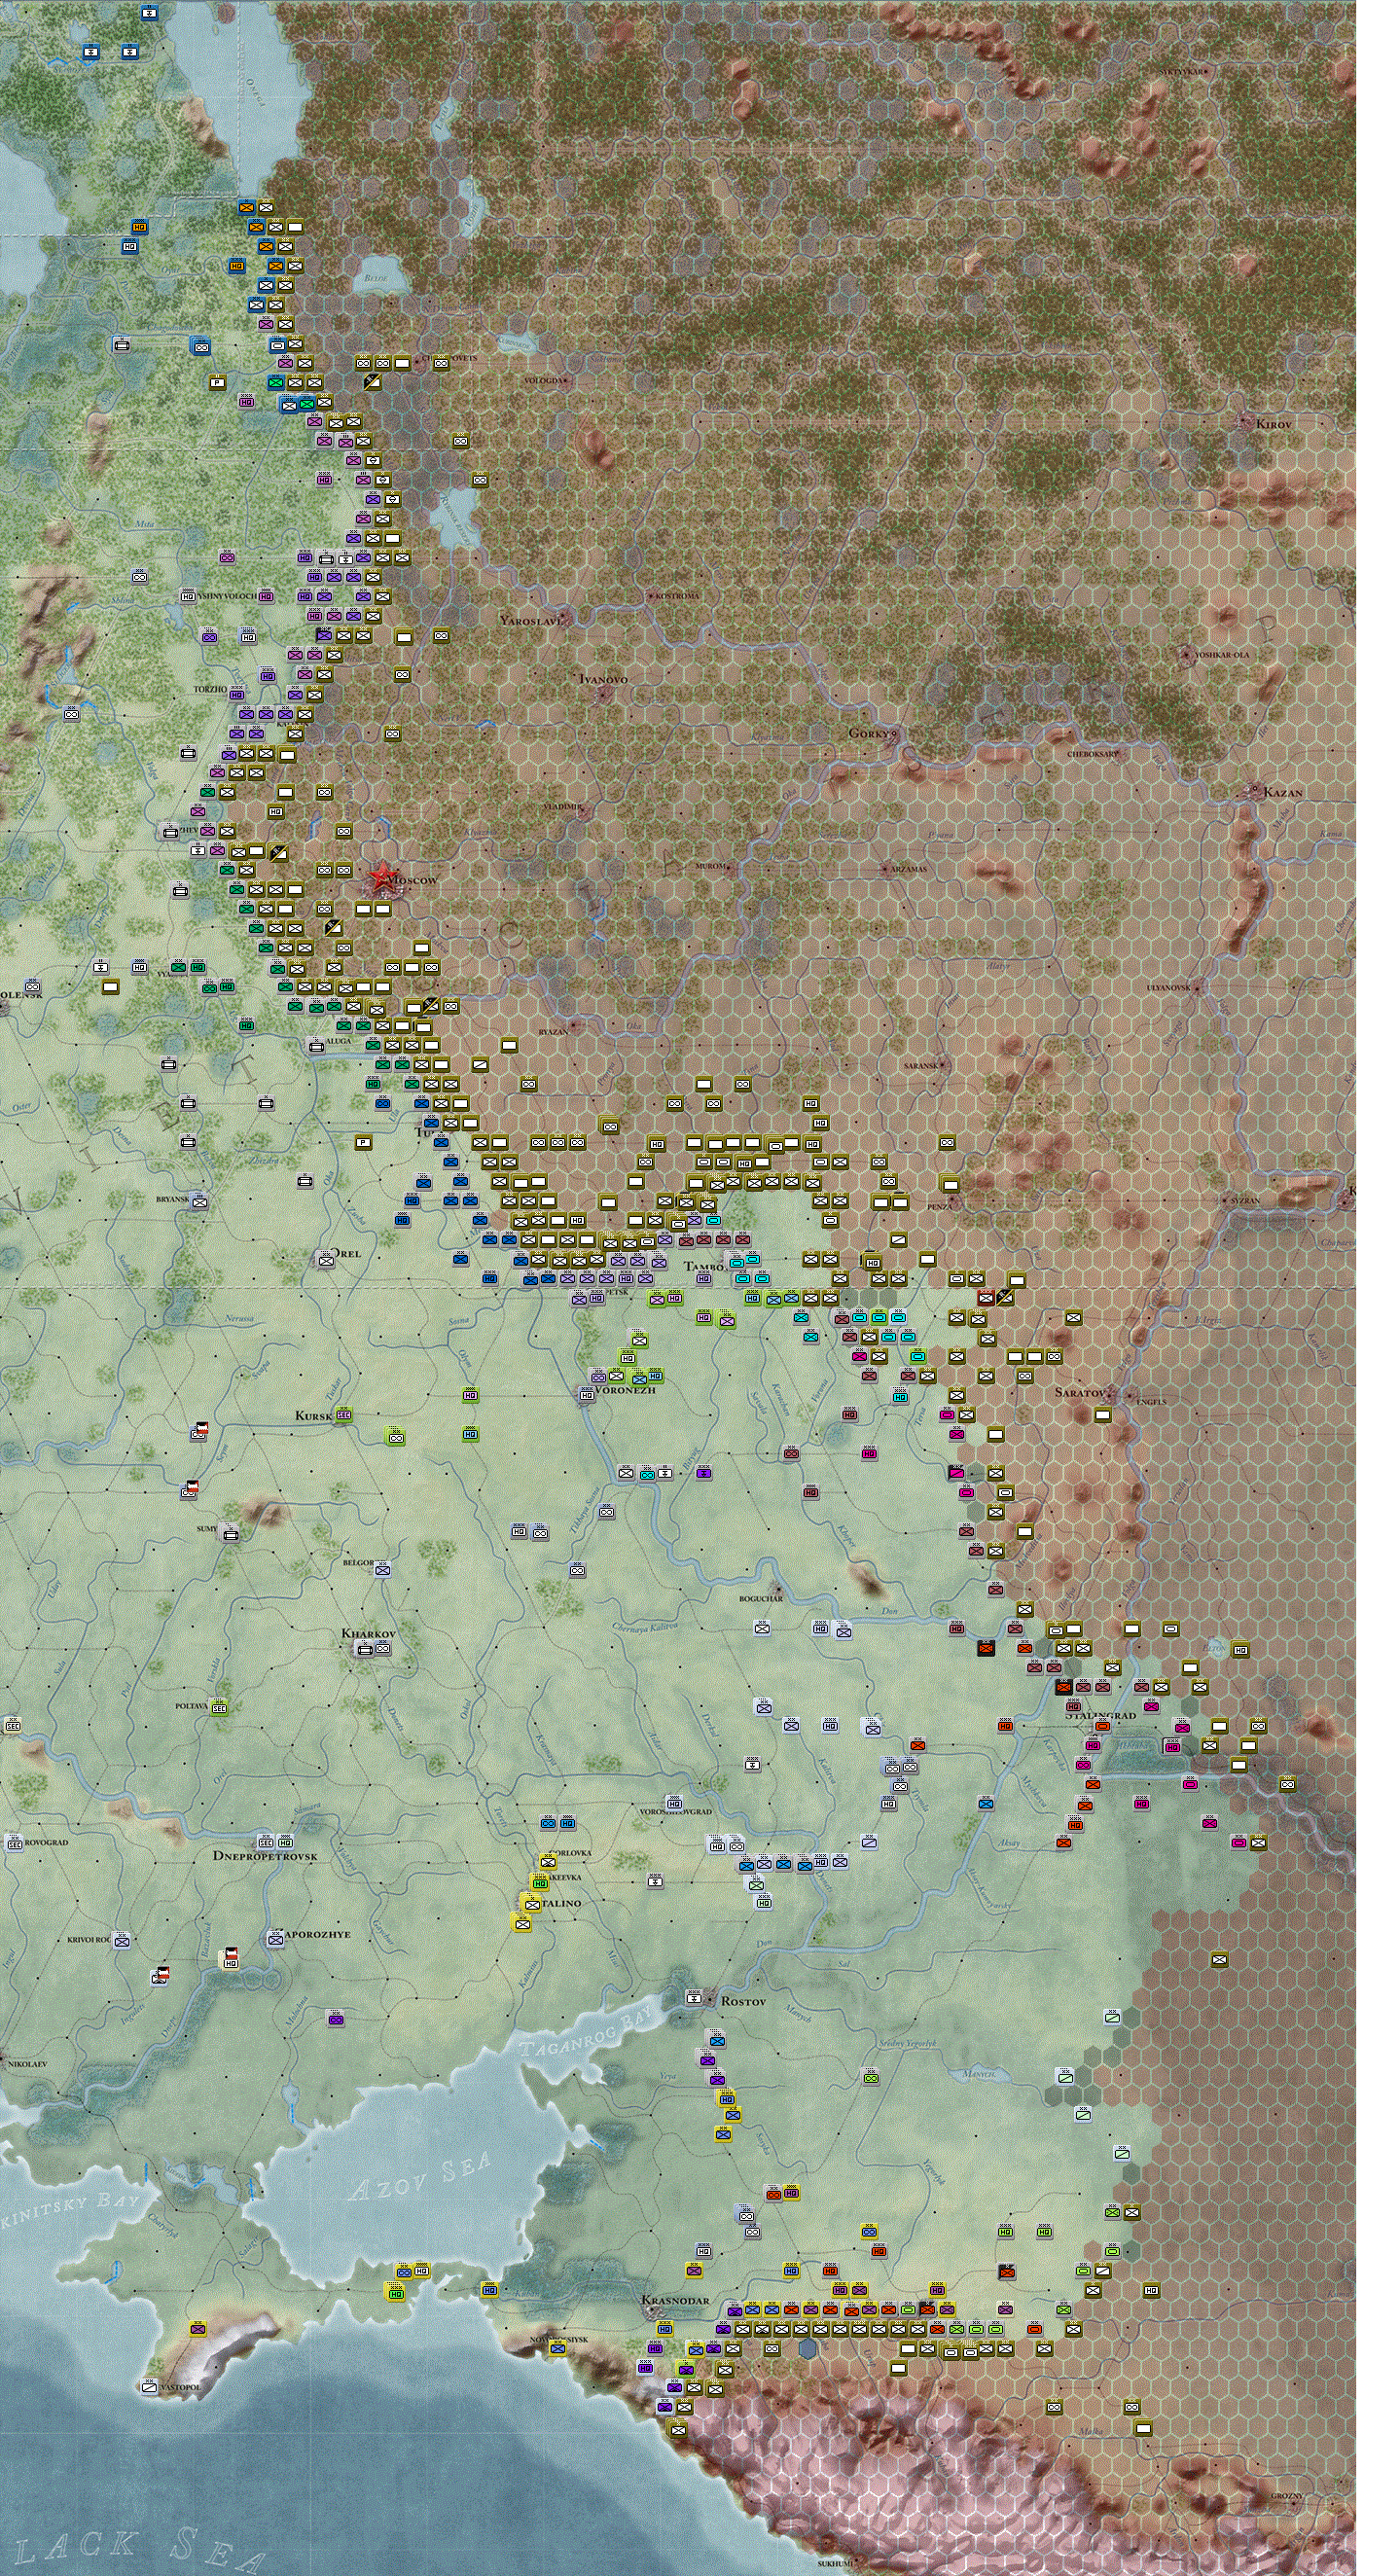Select the lone purple counter south of Zaporozhye
This screenshot has width=1400, height=2576.
point(336,2020)
